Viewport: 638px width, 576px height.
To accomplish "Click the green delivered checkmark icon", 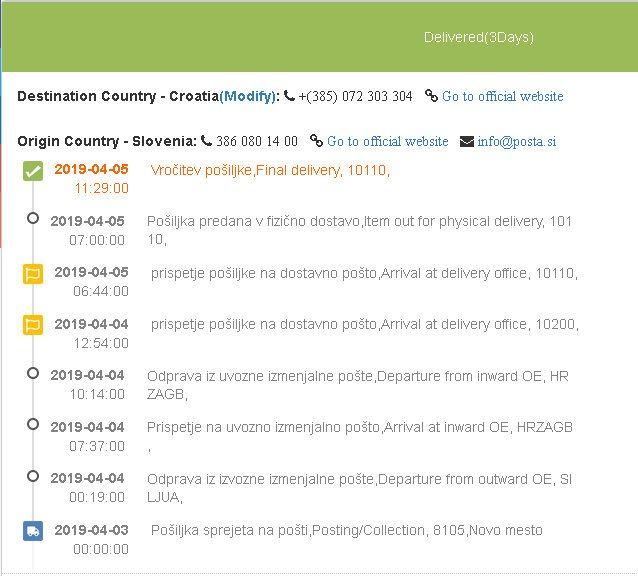I will click(x=33, y=171).
